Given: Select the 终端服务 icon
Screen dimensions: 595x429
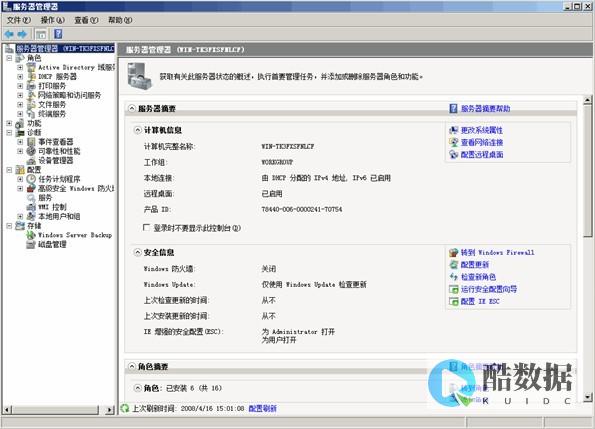Looking at the screenshot, I should (31, 114).
